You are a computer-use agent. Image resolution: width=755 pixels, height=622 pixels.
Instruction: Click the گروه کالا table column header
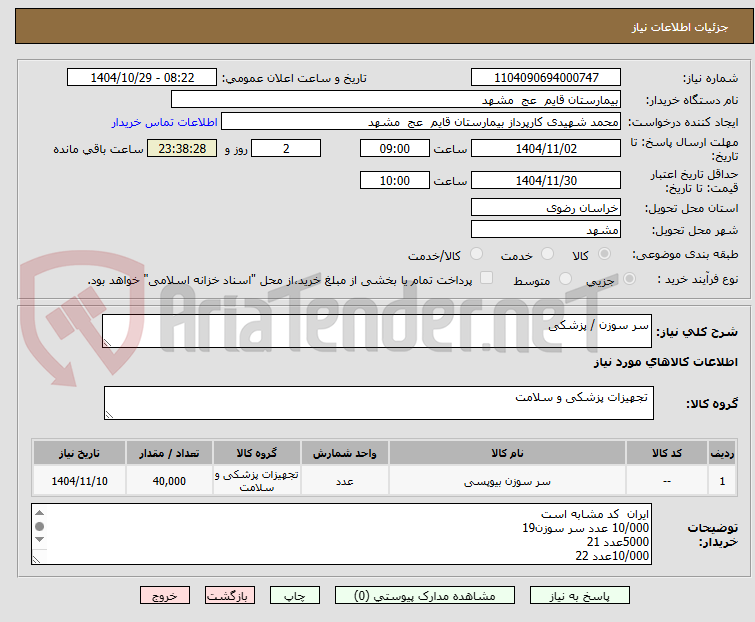click(x=257, y=453)
